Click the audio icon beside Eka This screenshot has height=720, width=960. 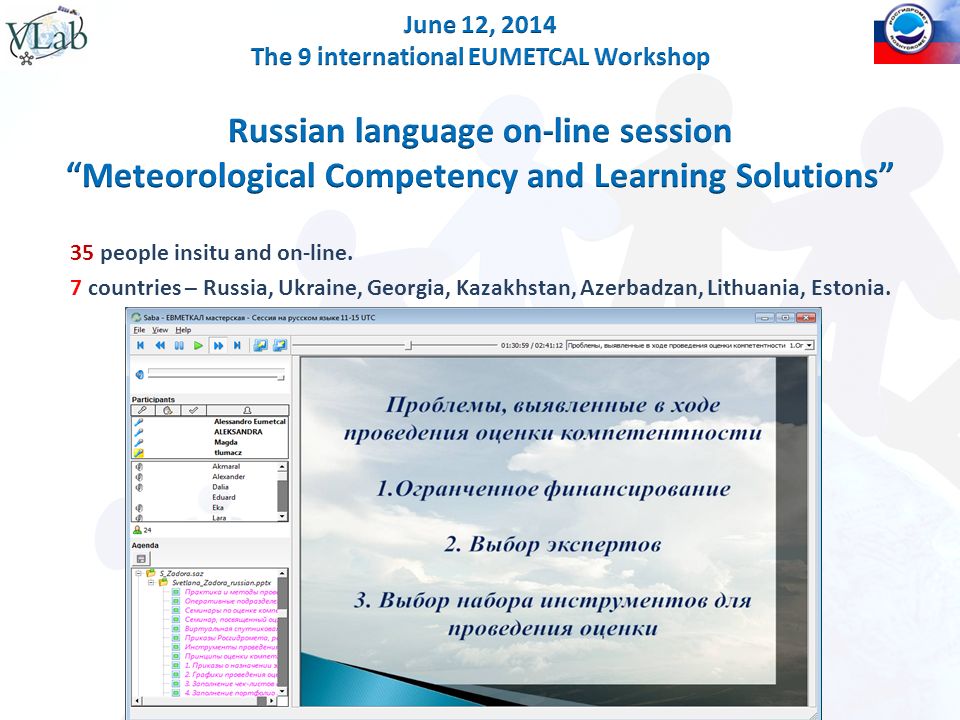click(139, 508)
